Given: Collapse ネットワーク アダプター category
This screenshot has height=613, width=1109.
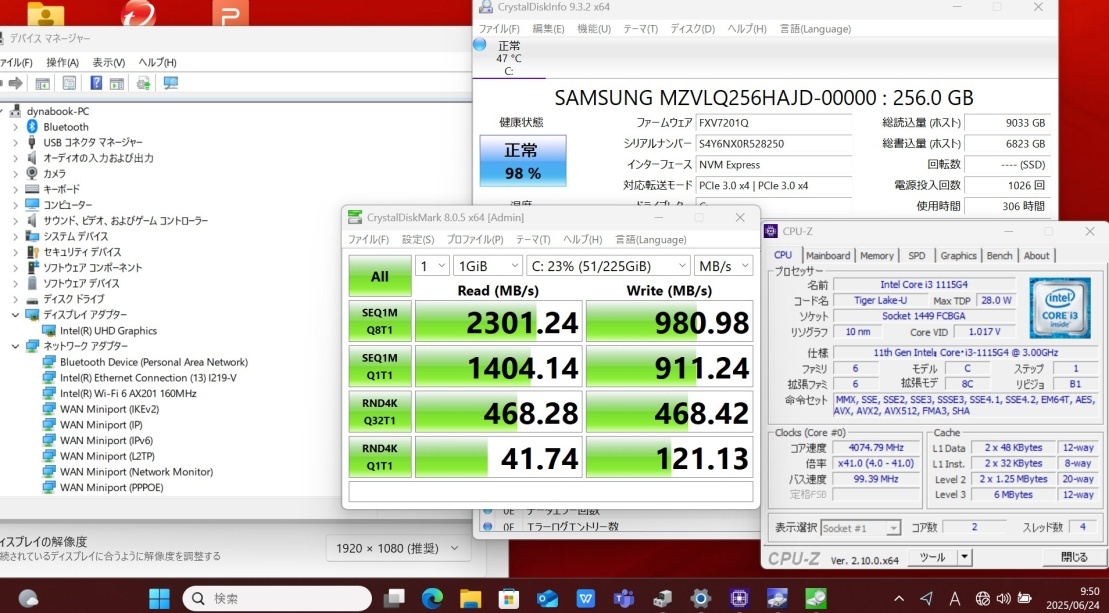Looking at the screenshot, I should click(15, 346).
